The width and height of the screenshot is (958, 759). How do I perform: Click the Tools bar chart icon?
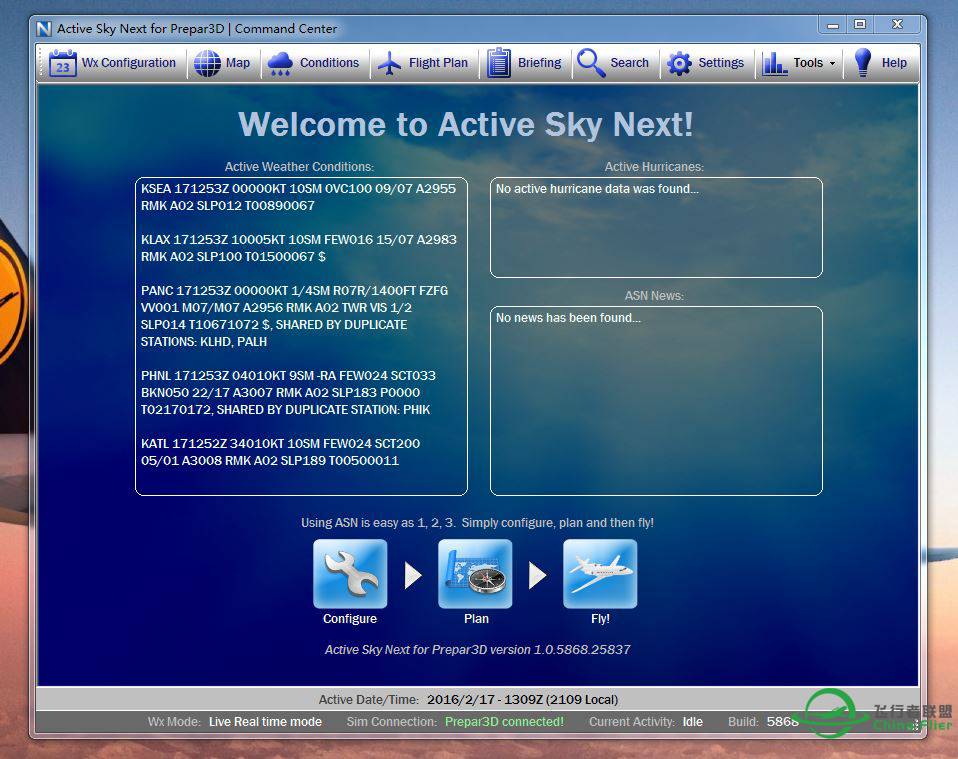[x=775, y=63]
